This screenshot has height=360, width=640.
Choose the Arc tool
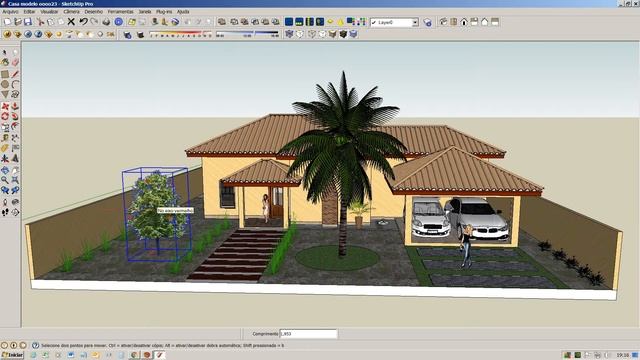(x=15, y=84)
